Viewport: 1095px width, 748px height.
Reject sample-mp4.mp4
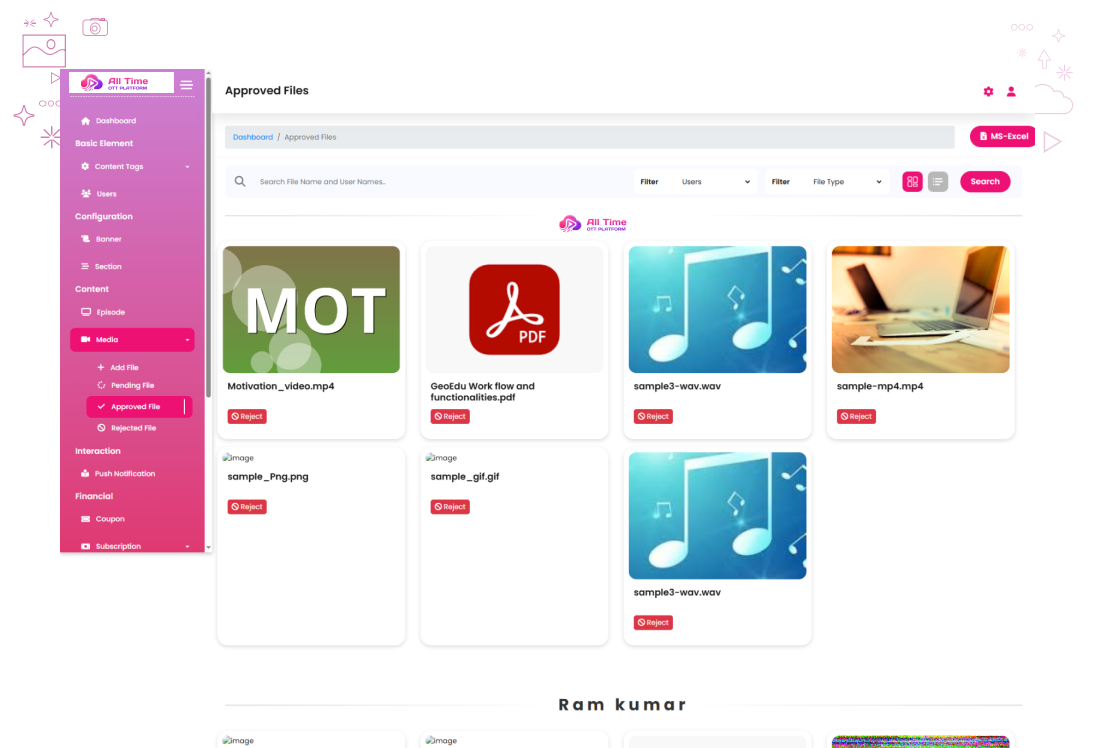[856, 416]
